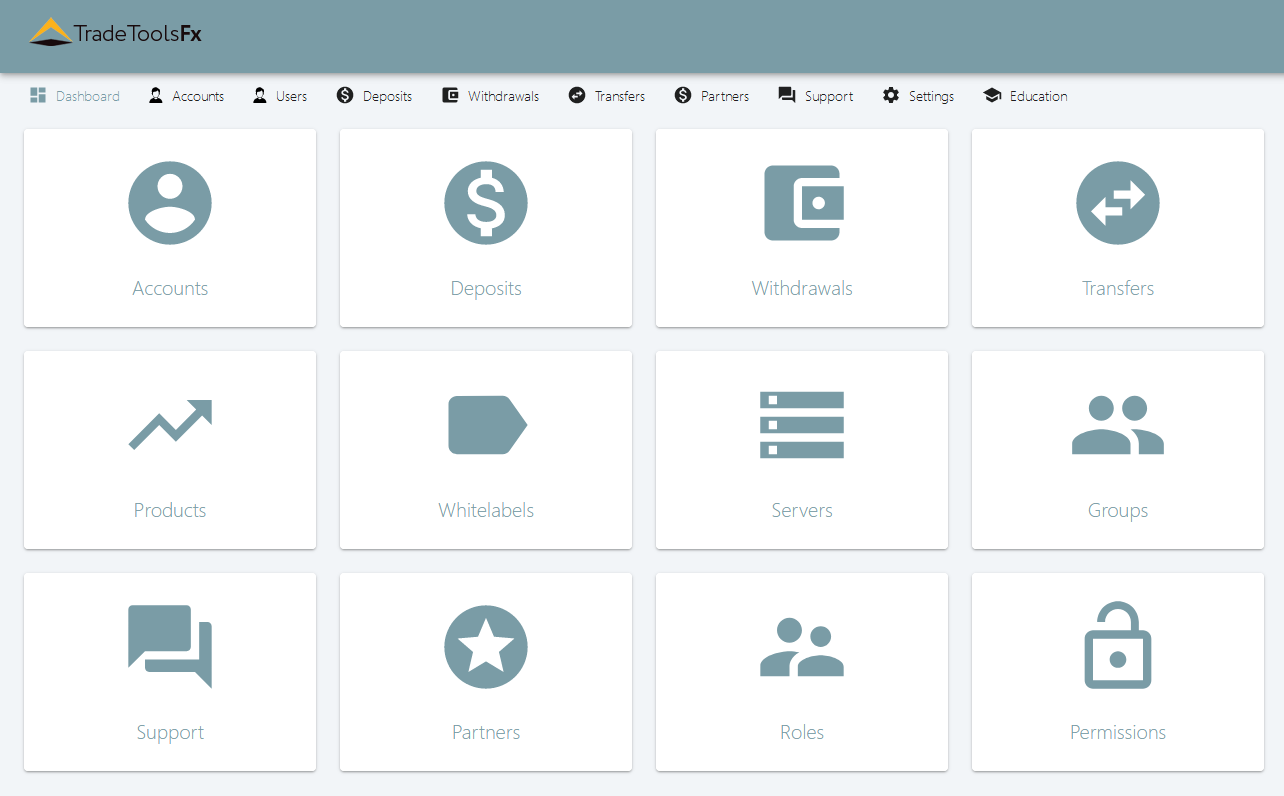Screen dimensions: 1284x796
Task: Open Withdrawals via the wallet icon
Action: [801, 203]
